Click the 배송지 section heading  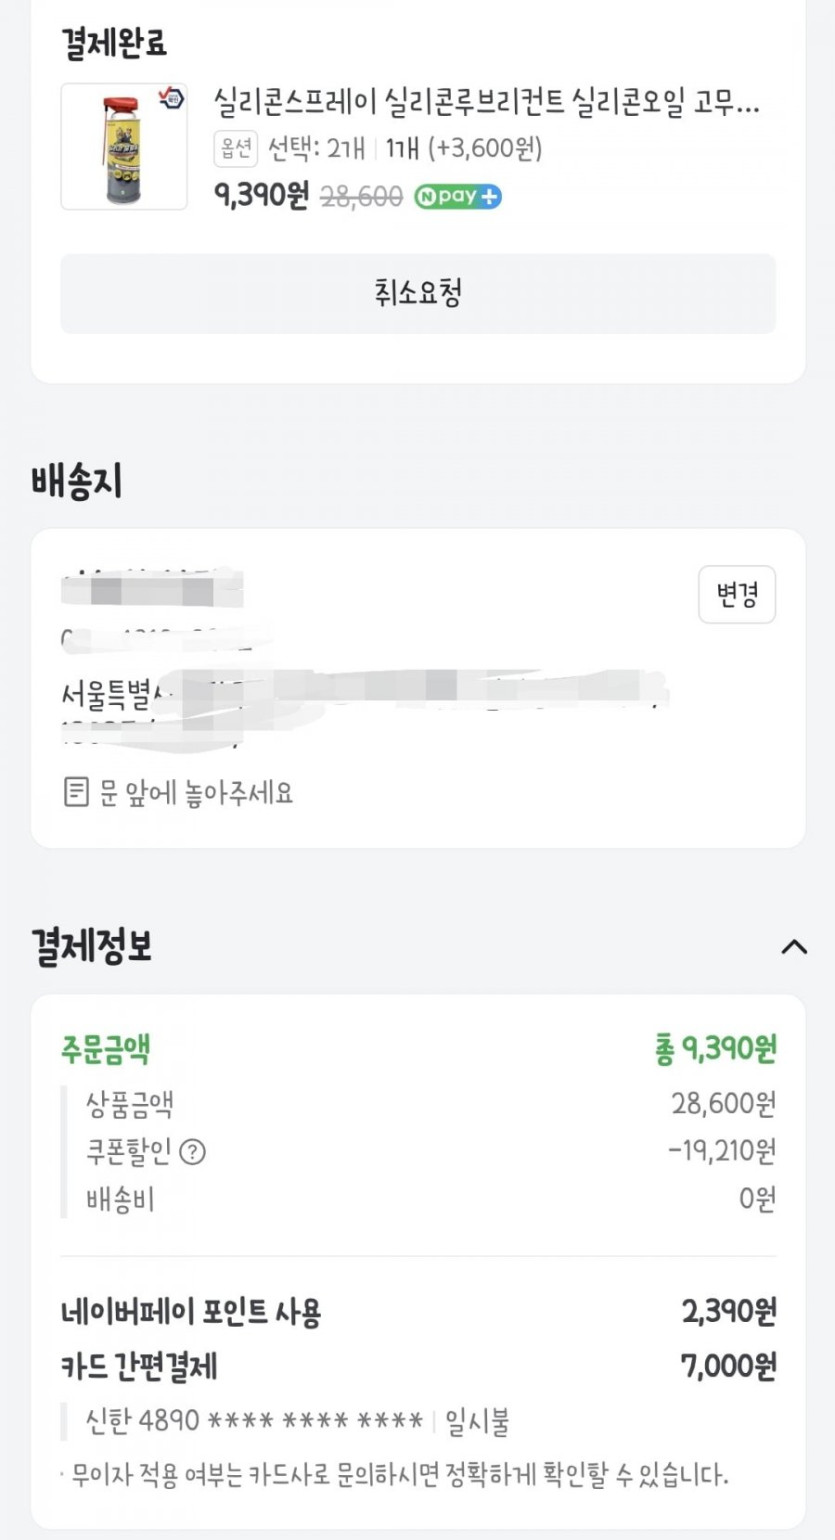[x=76, y=482]
